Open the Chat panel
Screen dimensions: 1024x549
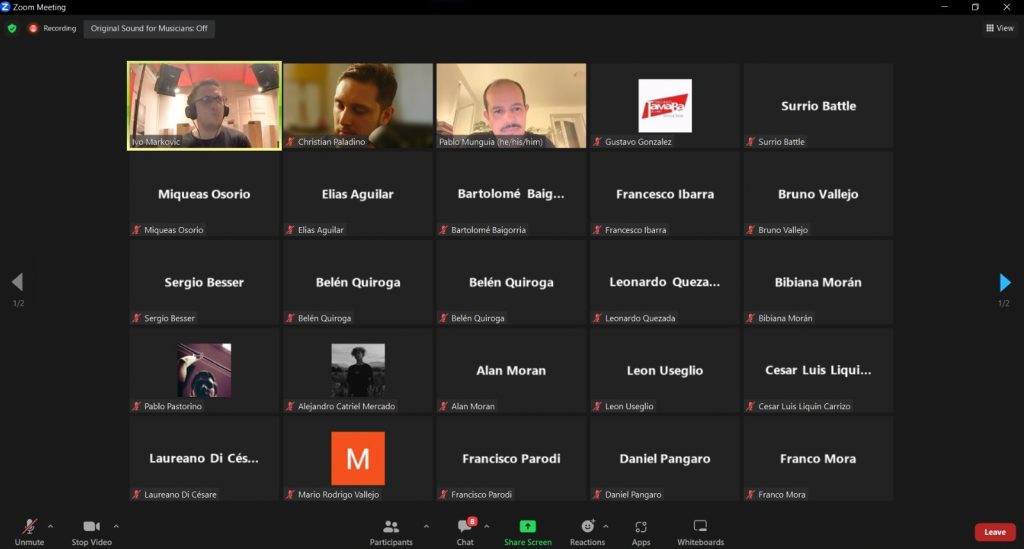tap(465, 531)
